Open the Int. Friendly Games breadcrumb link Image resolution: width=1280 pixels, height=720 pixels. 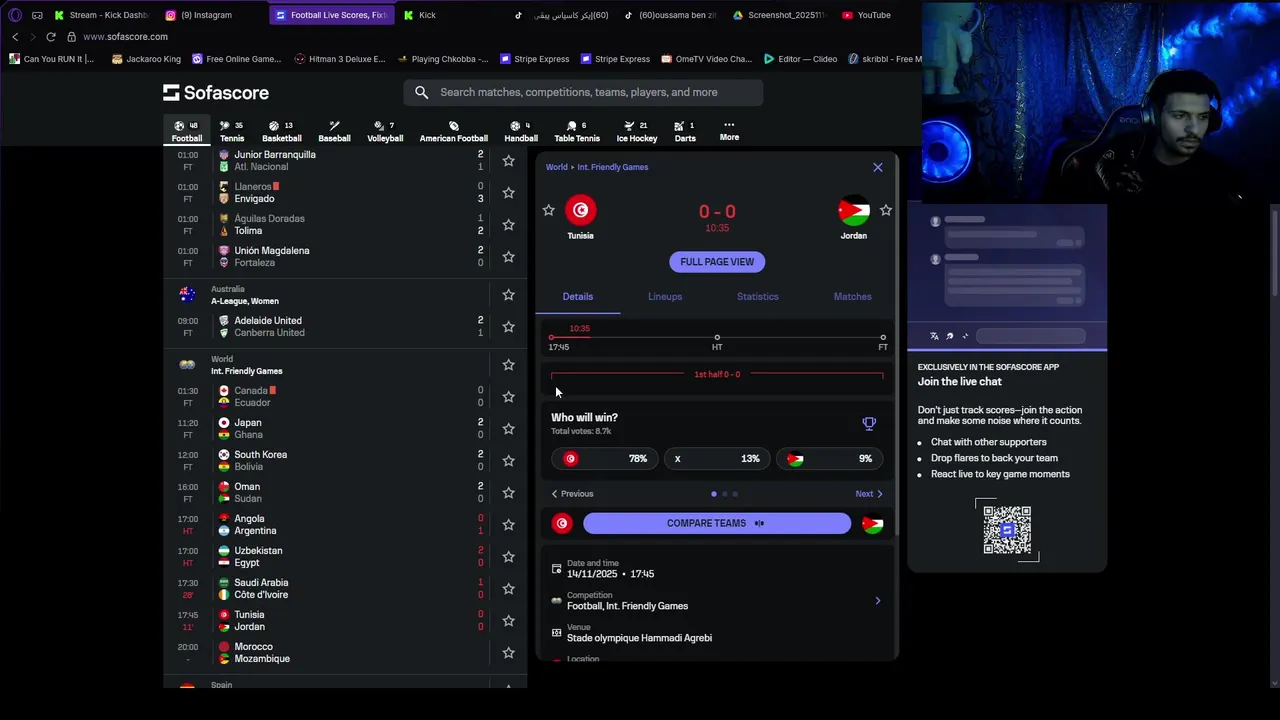pos(612,167)
